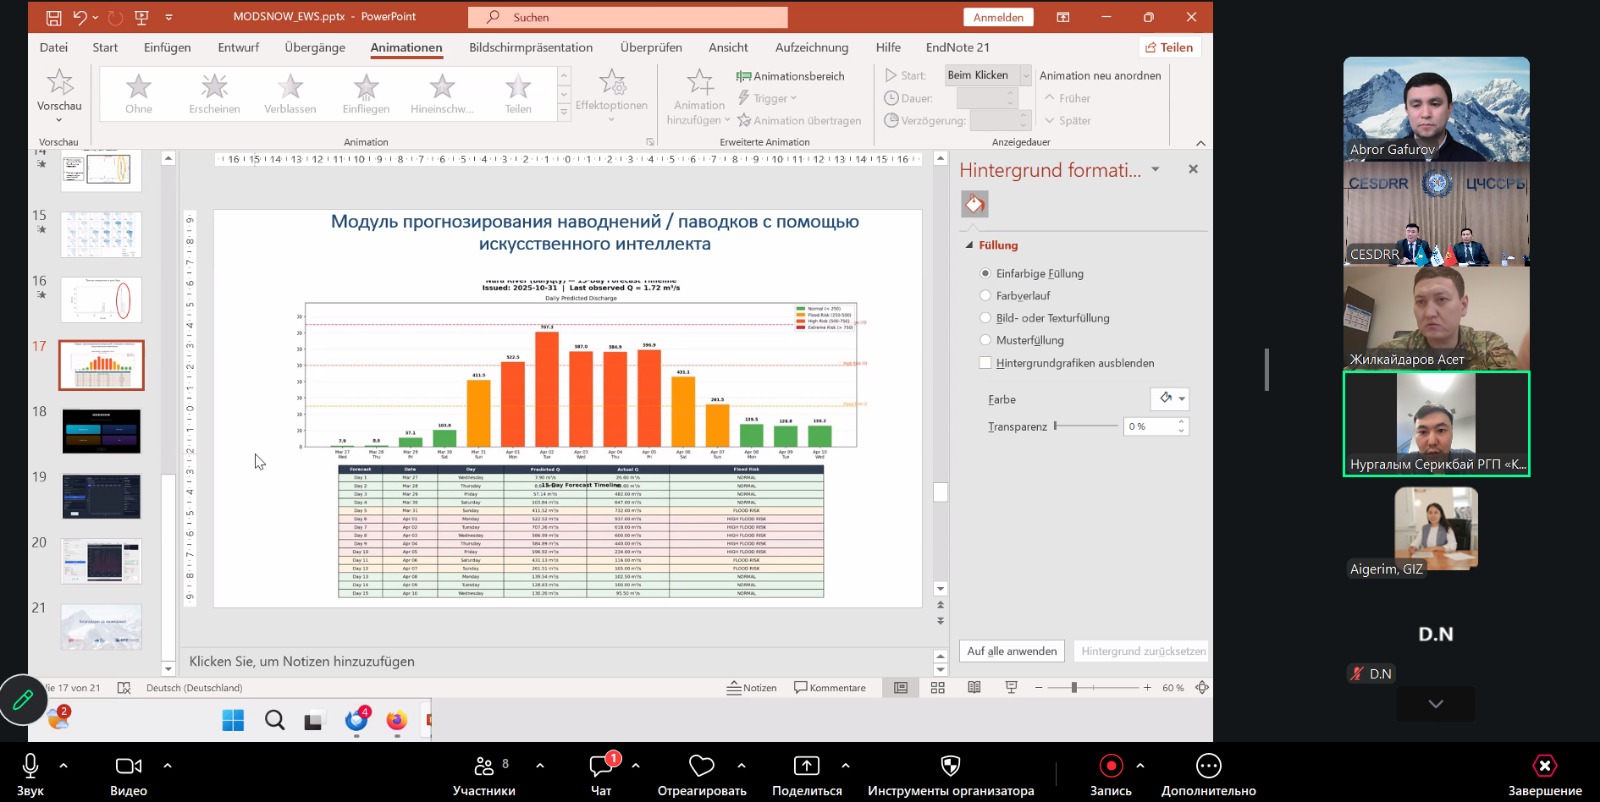
Task: Click Auf alle anwenden button
Action: tap(1011, 651)
